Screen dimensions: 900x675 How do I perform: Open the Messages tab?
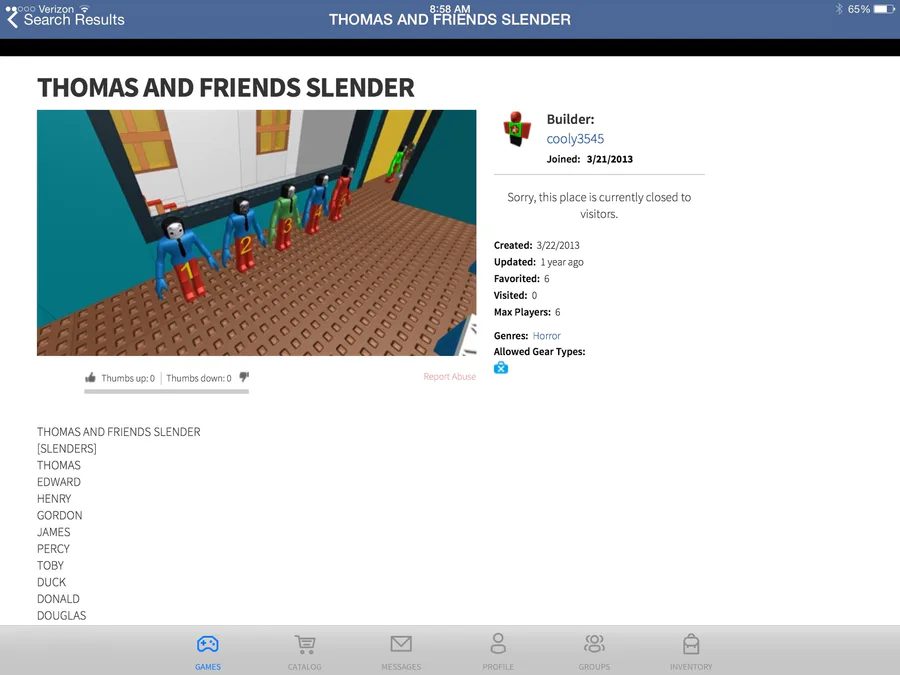tap(401, 652)
